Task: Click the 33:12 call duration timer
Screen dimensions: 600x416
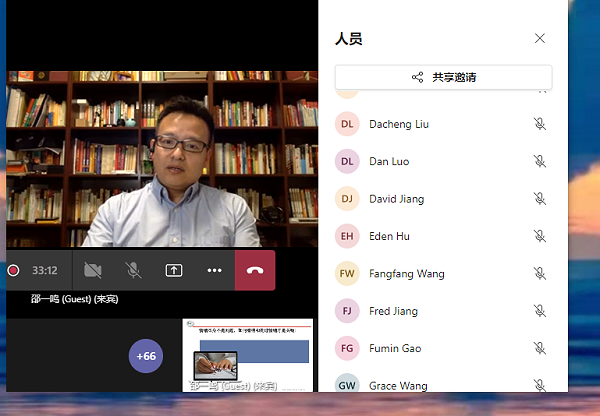Action: (44, 270)
